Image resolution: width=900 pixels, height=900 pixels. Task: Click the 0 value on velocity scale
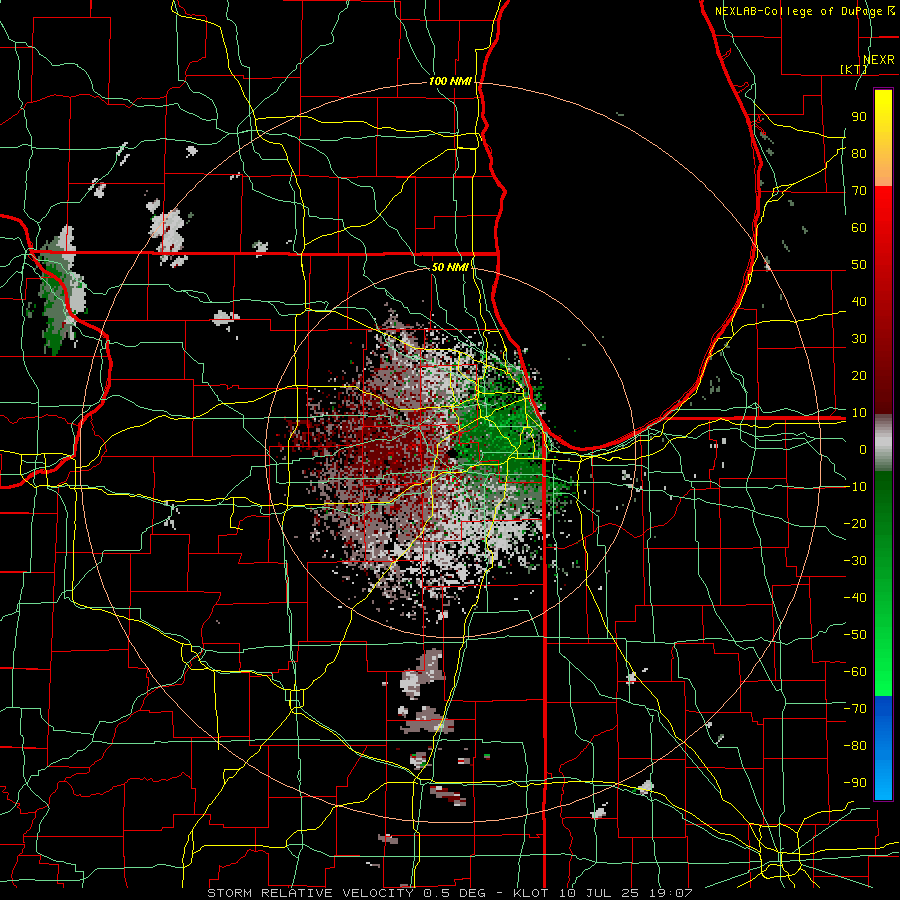[x=863, y=449]
